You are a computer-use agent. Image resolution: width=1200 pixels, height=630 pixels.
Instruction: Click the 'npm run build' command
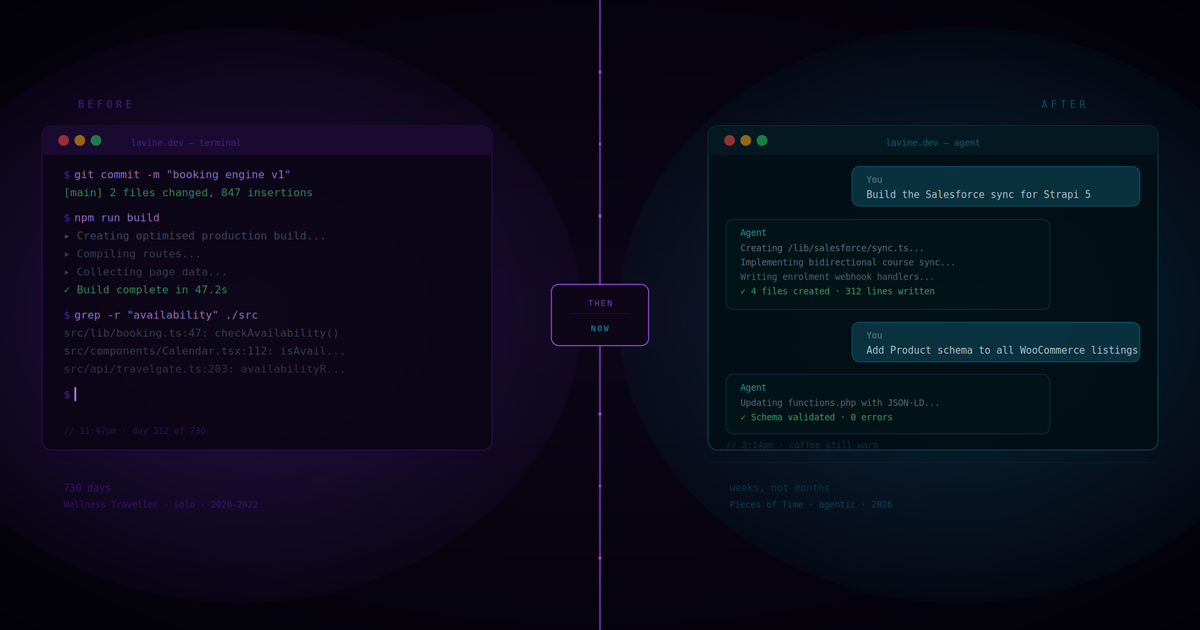pyautogui.click(x=112, y=218)
